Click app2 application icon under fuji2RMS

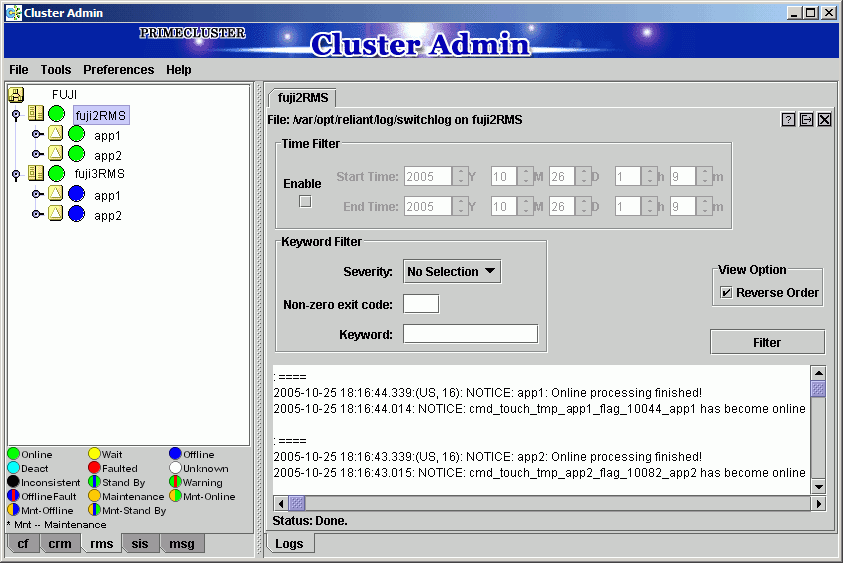[55, 154]
